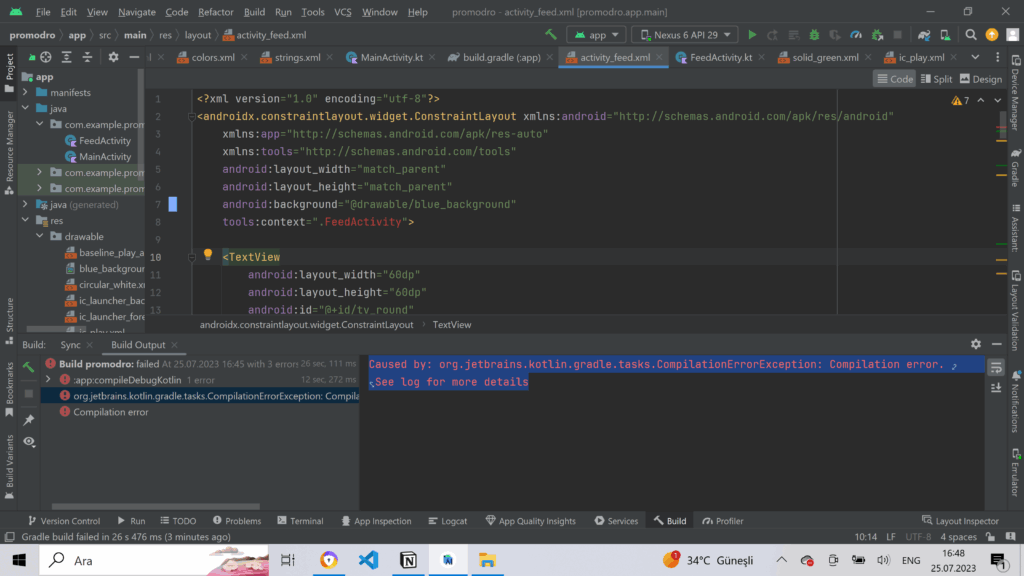The width and height of the screenshot is (1024, 576).
Task: Open Search Everywhere magnifier icon
Action: 969,35
